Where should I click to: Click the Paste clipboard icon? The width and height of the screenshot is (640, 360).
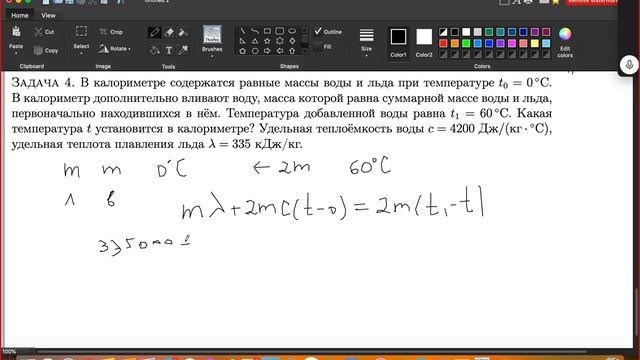click(16, 32)
